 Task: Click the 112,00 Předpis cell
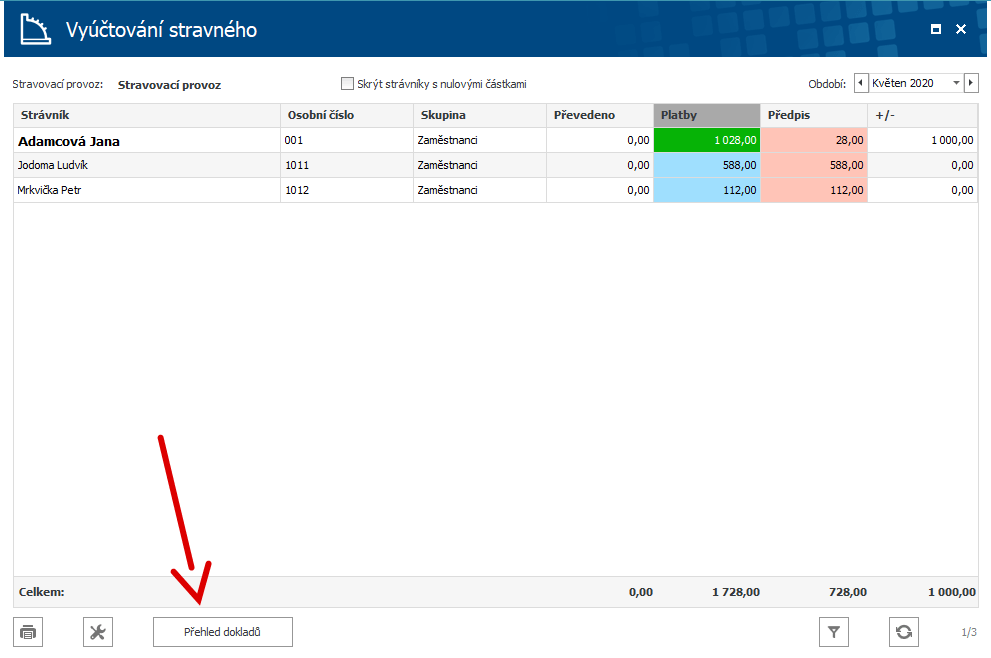pyautogui.click(x=814, y=190)
